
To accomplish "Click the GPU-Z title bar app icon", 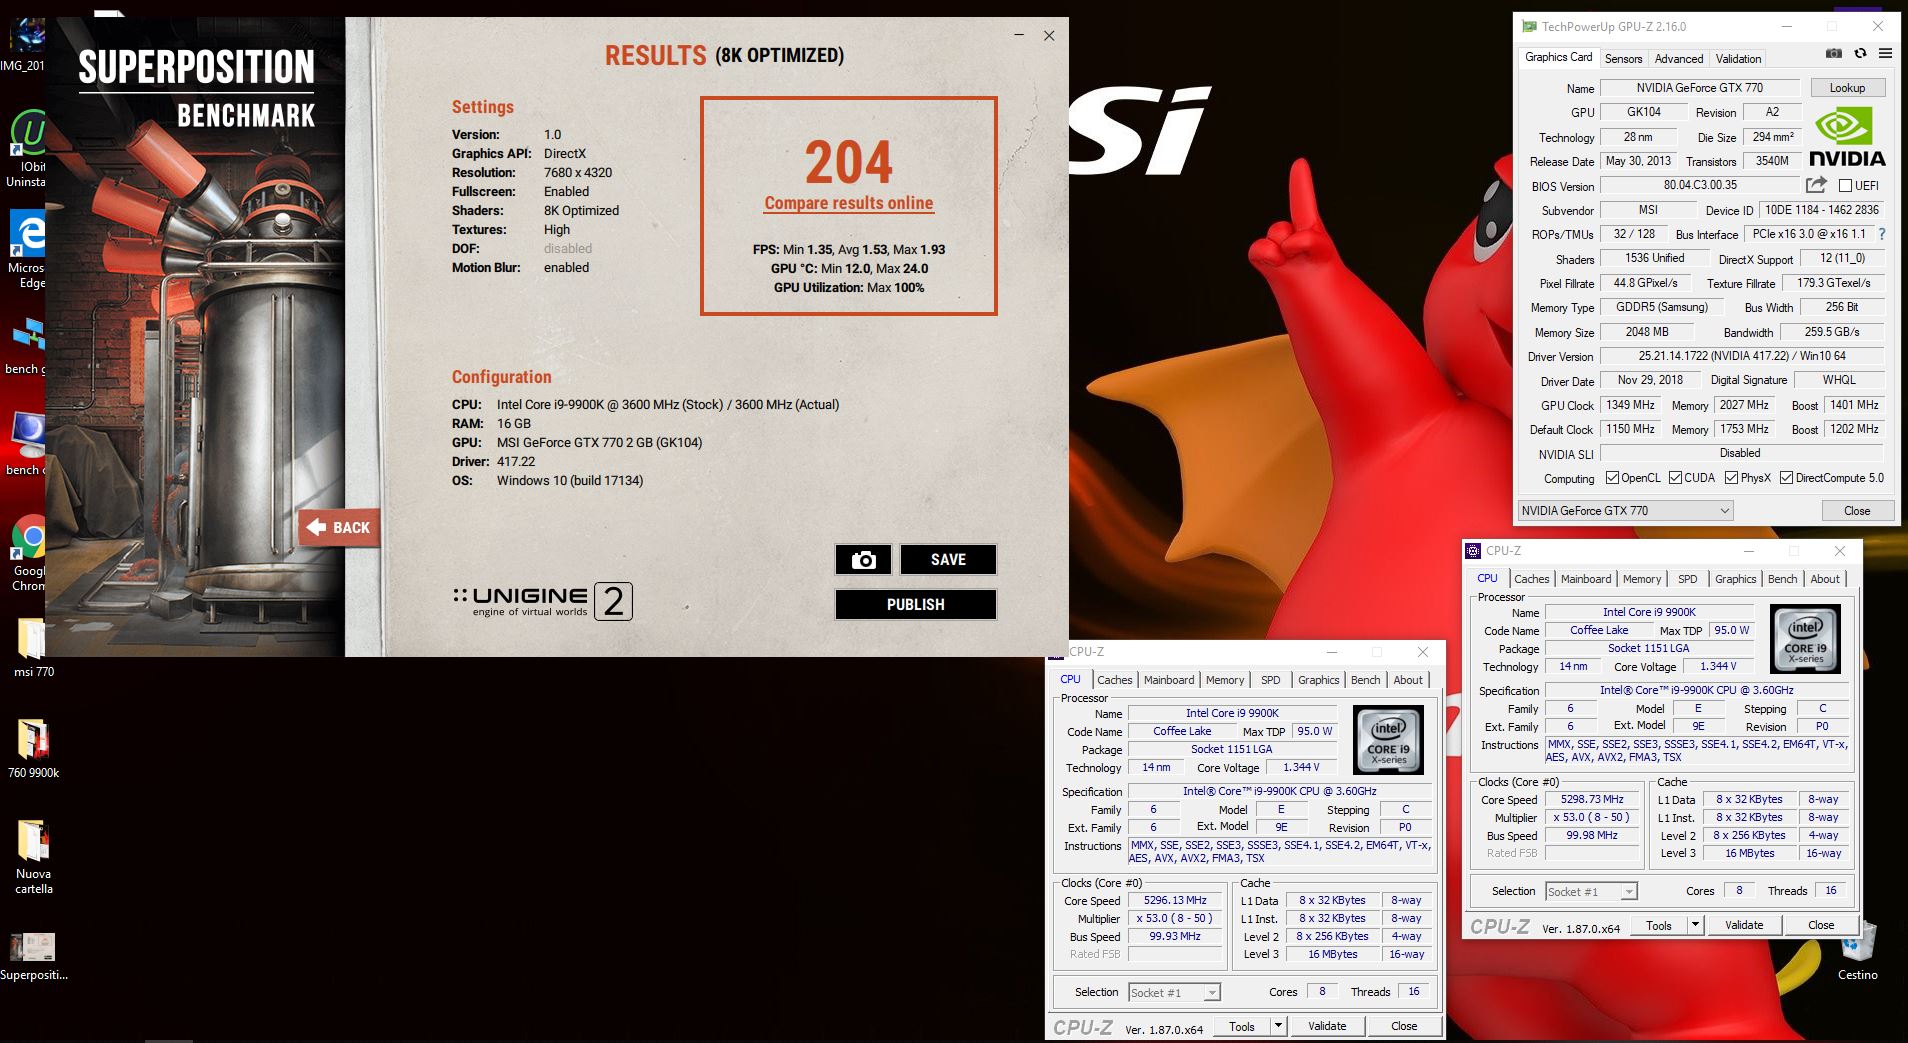I will pyautogui.click(x=1529, y=27).
